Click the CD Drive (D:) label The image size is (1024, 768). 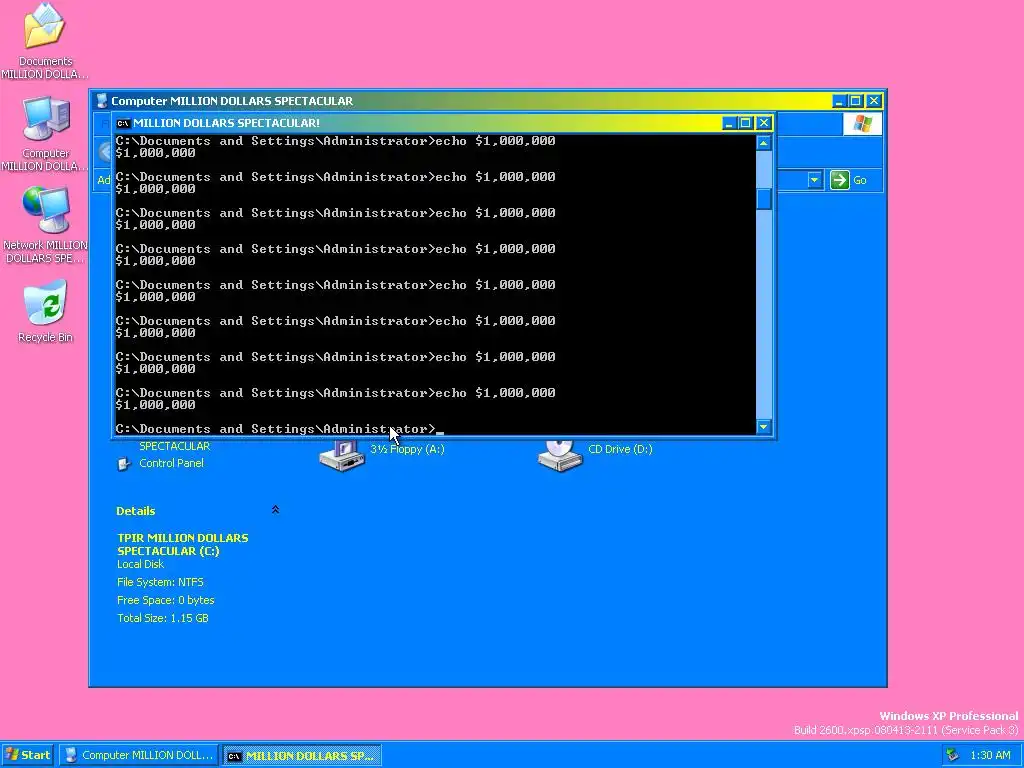pyautogui.click(x=620, y=449)
